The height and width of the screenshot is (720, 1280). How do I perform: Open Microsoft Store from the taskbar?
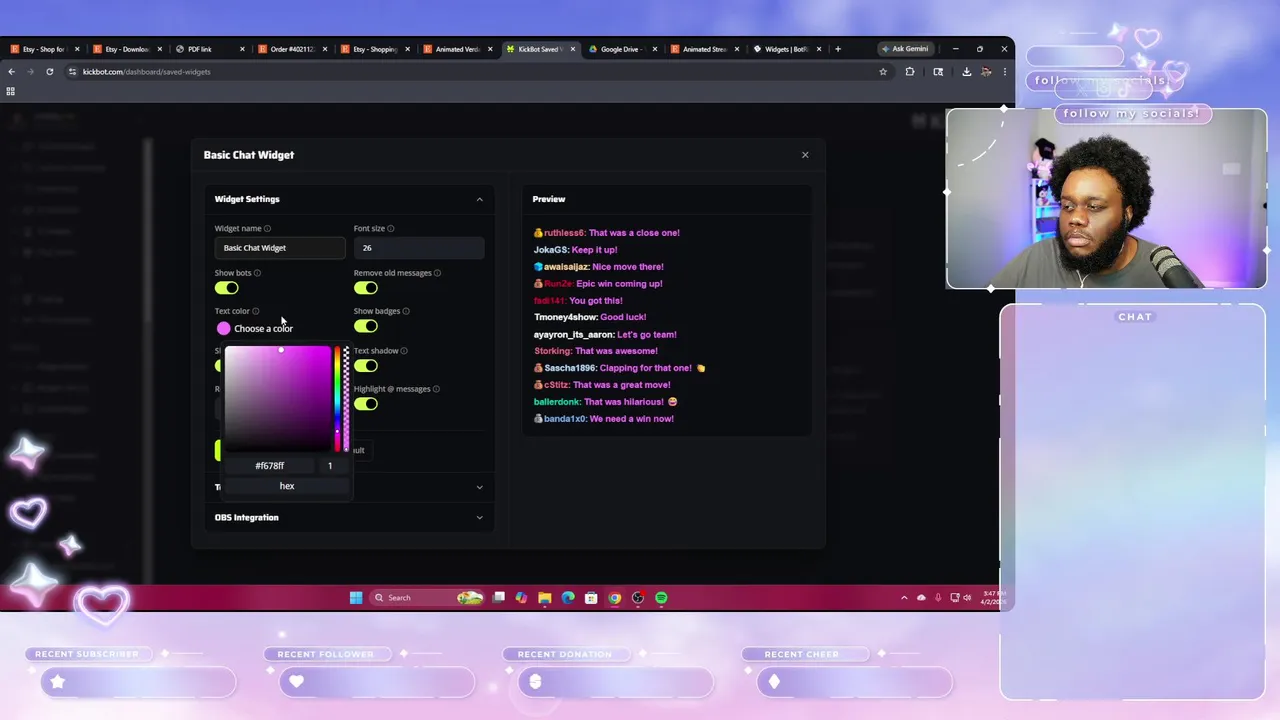(x=591, y=598)
